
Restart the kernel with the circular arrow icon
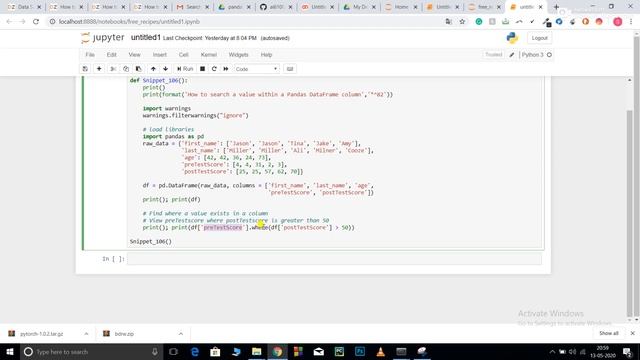(214, 69)
